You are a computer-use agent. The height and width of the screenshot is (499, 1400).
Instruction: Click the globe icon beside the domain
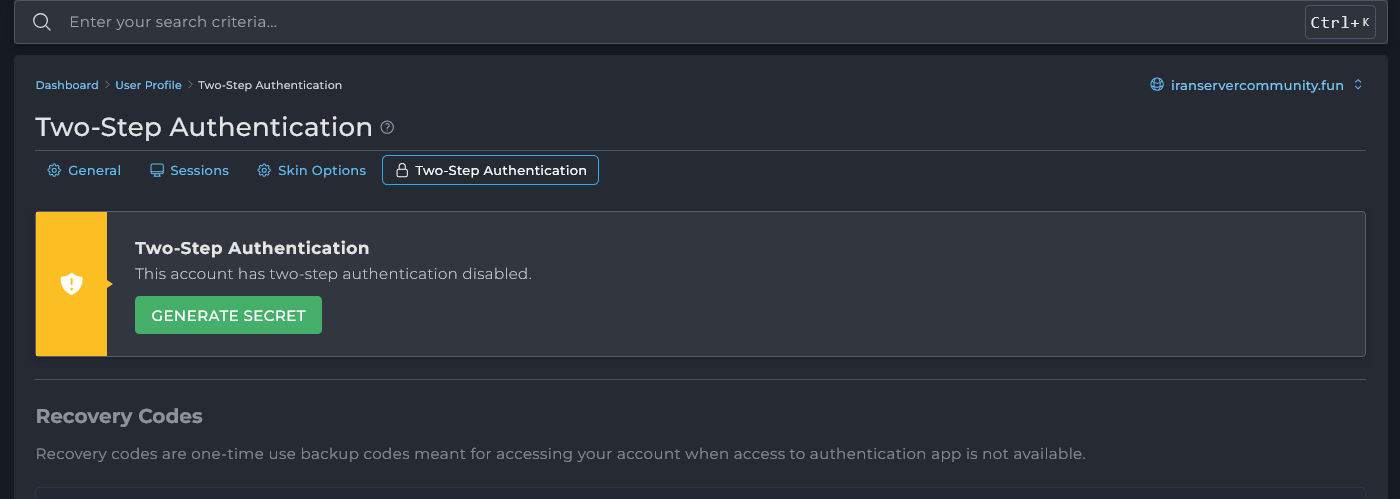tap(1157, 85)
